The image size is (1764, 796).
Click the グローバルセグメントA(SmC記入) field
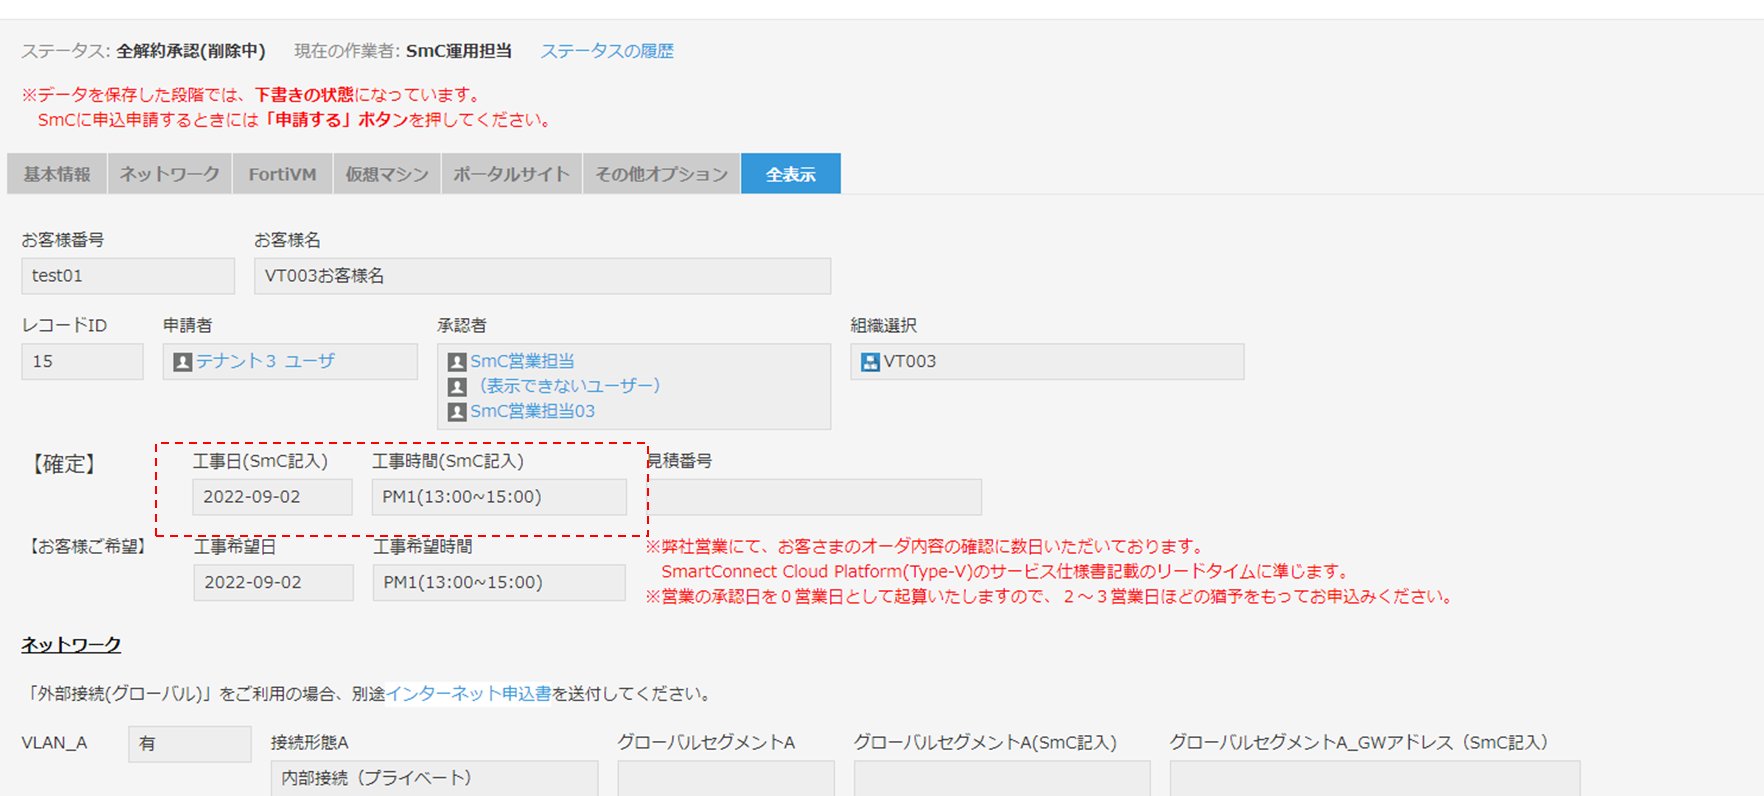pos(1002,778)
